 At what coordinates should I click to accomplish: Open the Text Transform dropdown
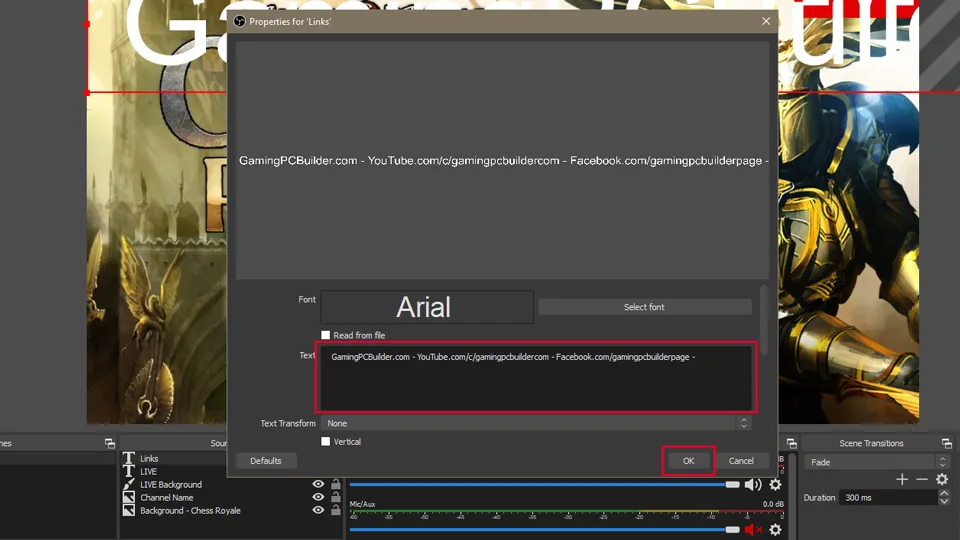pyautogui.click(x=535, y=423)
